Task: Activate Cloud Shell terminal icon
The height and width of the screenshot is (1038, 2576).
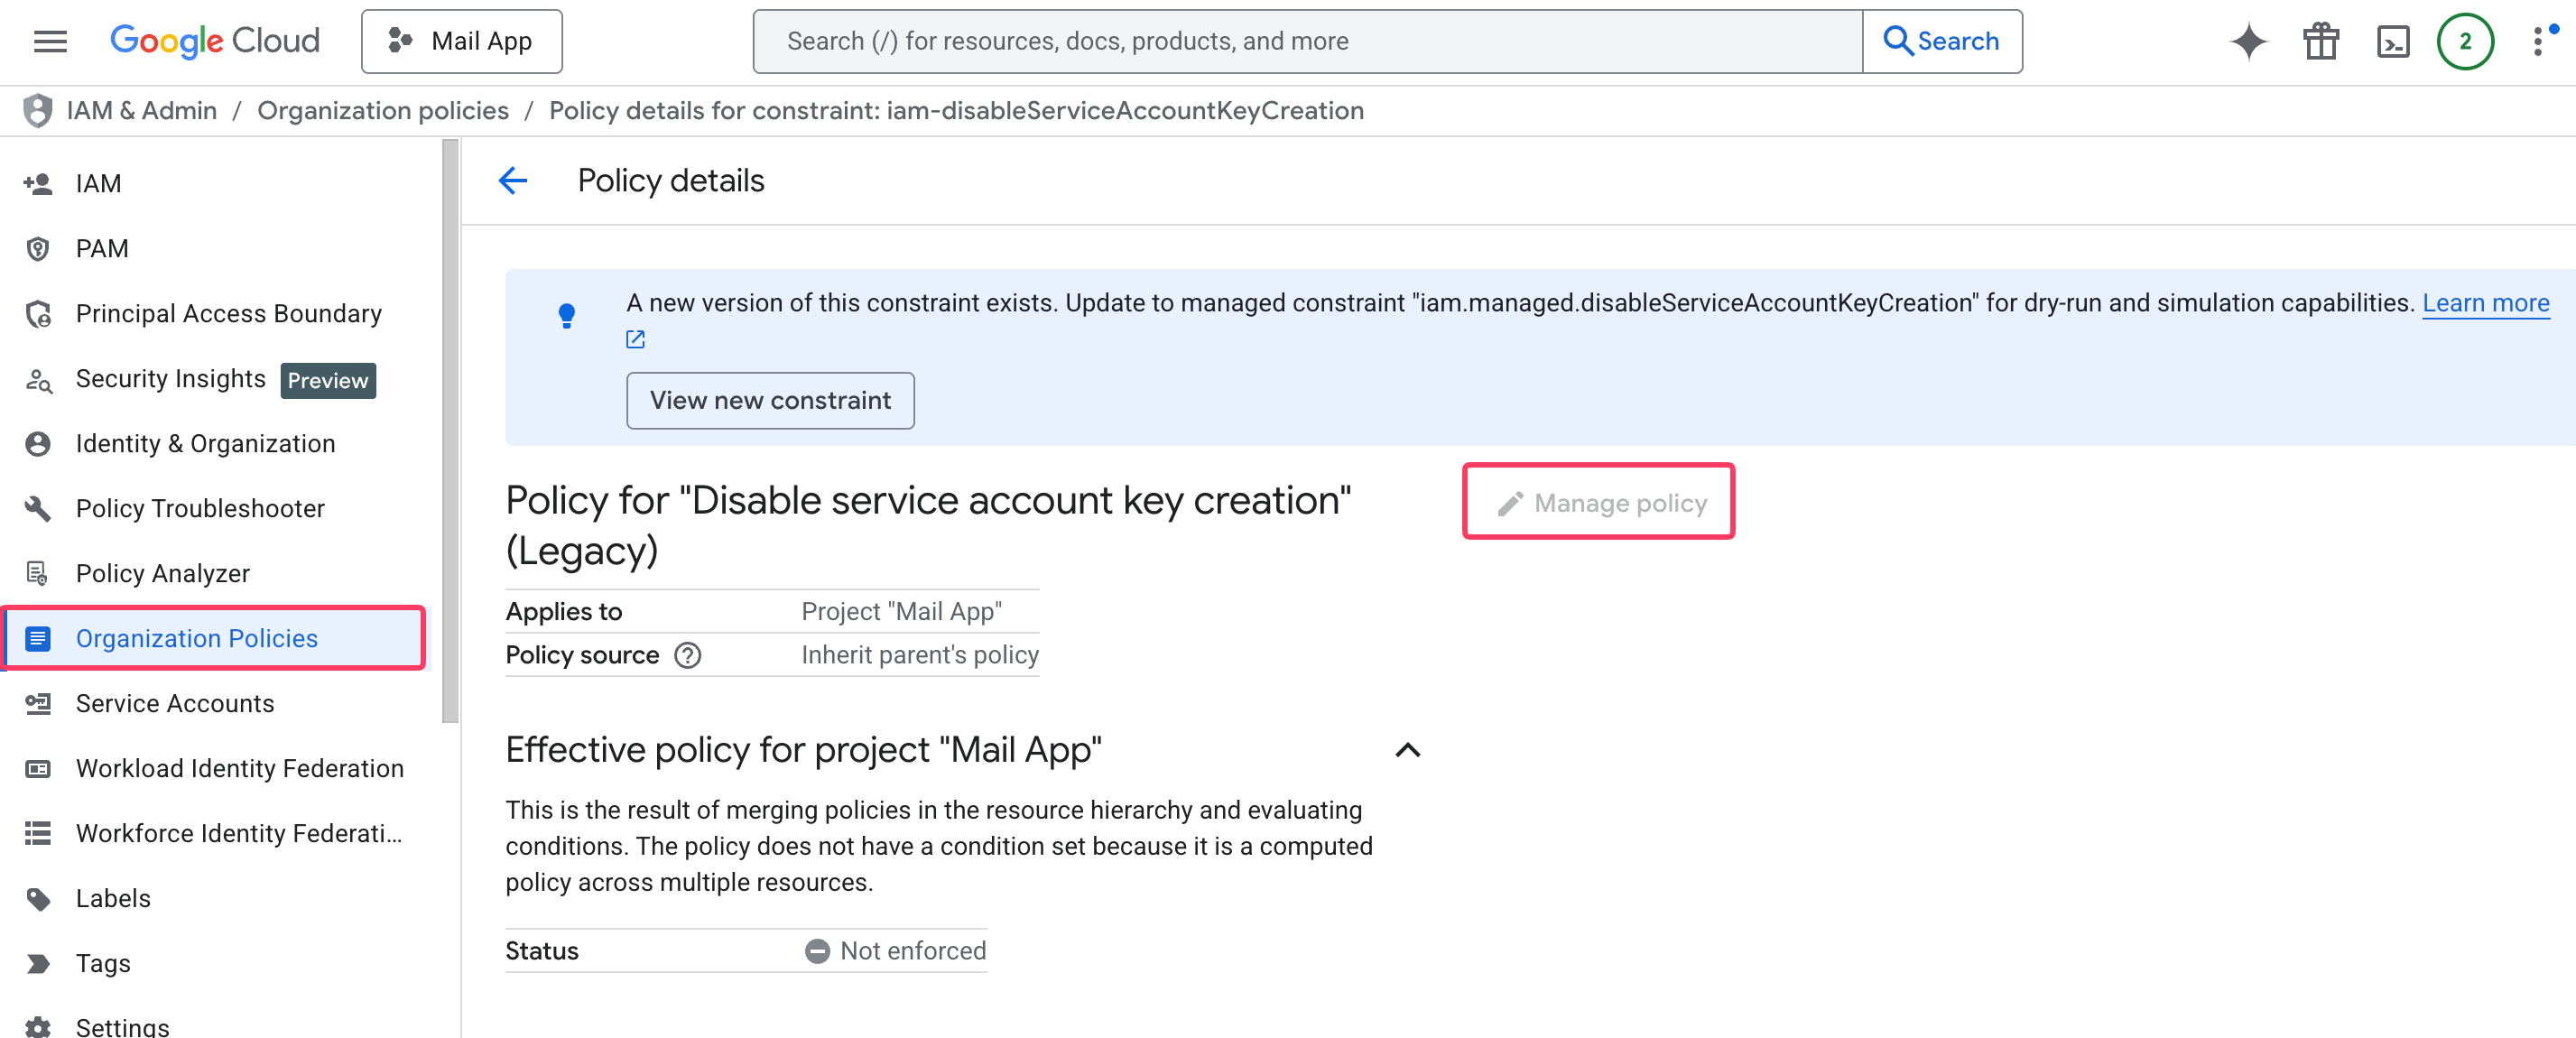Action: click(2392, 41)
